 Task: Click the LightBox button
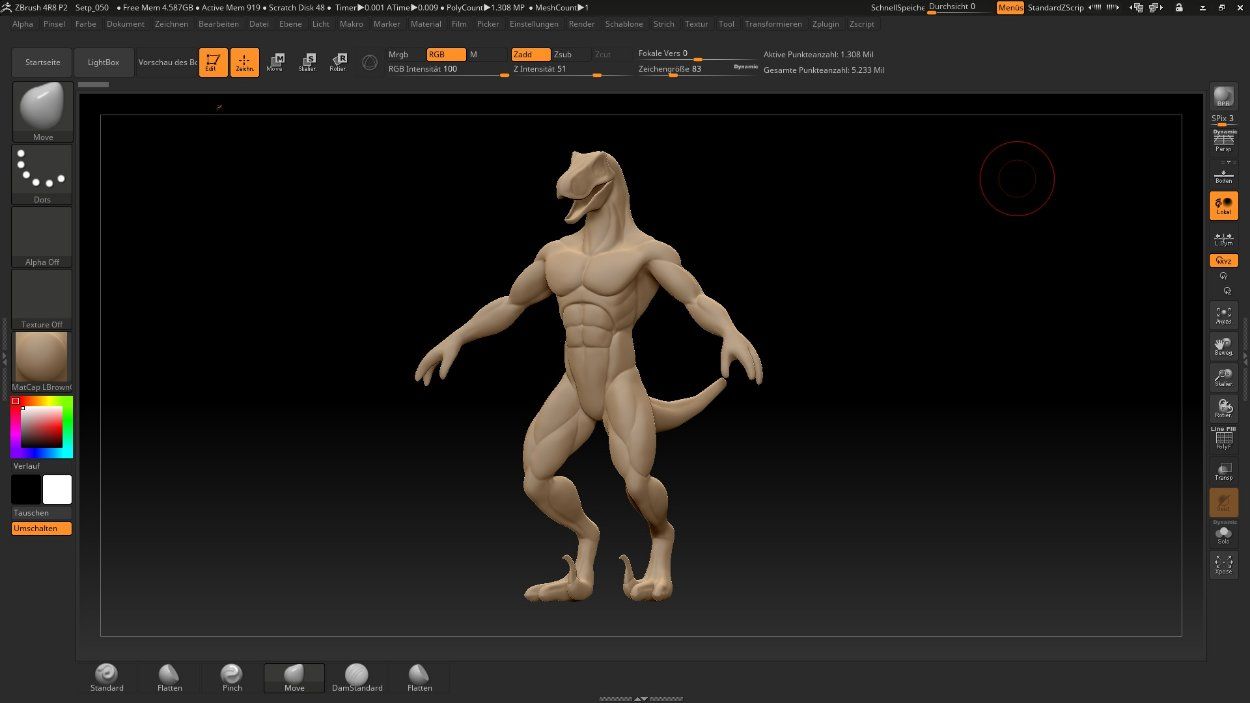tap(103, 62)
